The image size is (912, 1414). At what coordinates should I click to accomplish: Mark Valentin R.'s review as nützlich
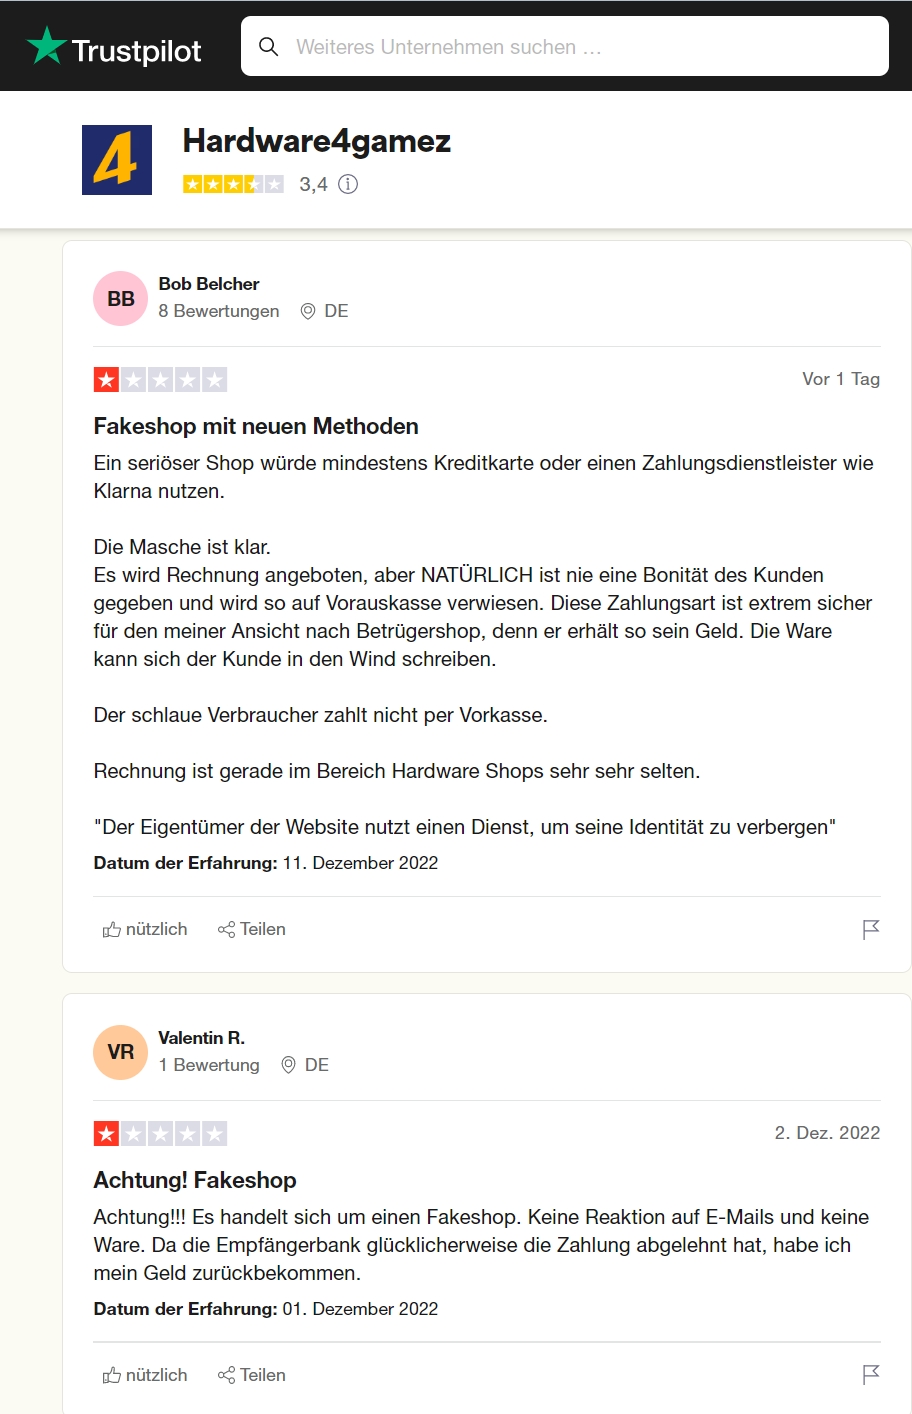(145, 1375)
